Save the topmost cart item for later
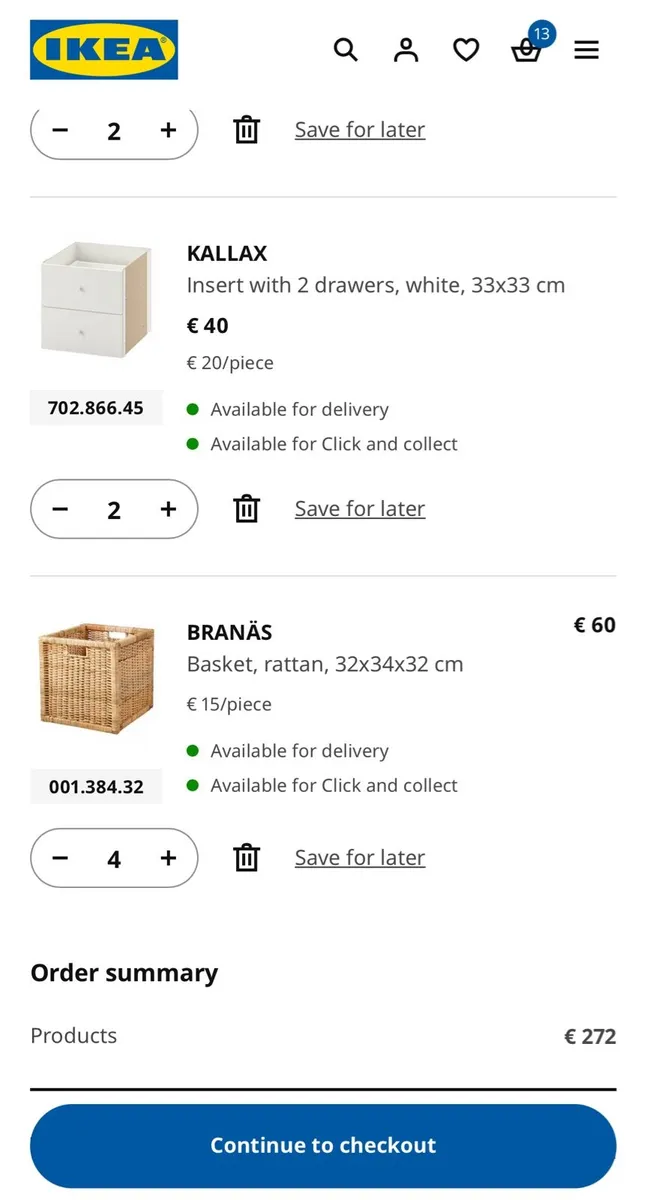Screen dimensions: 647x1200 (359, 129)
